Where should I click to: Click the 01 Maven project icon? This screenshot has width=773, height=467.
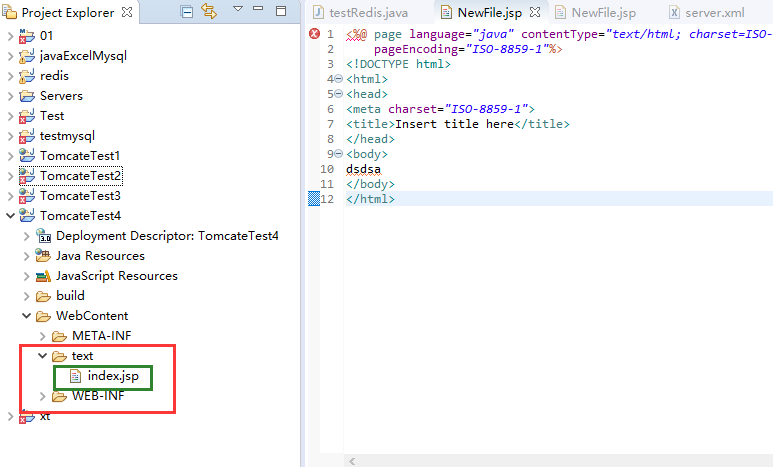pyautogui.click(x=27, y=36)
